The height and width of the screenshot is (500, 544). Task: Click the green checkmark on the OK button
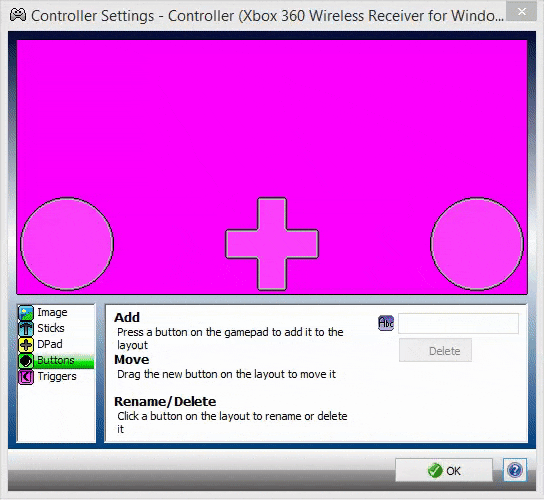click(435, 471)
